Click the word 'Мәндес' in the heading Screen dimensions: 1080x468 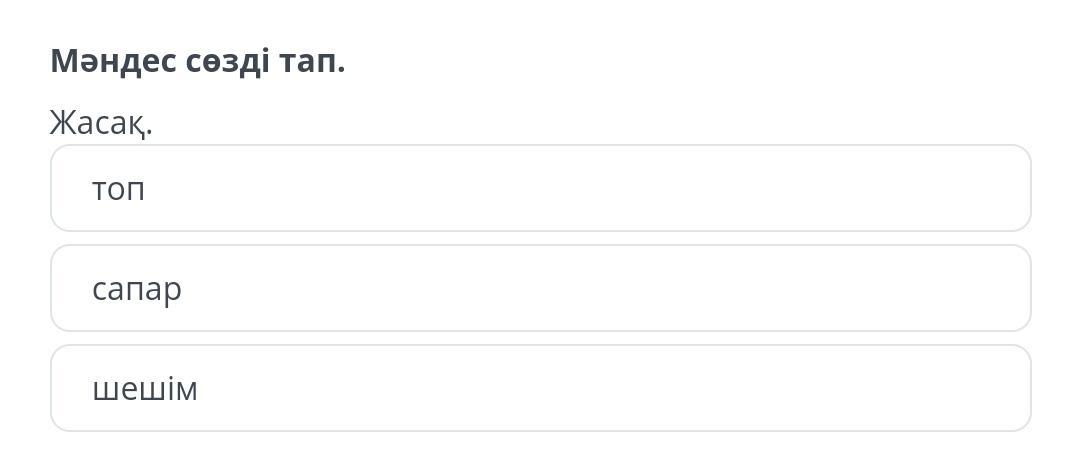click(112, 61)
